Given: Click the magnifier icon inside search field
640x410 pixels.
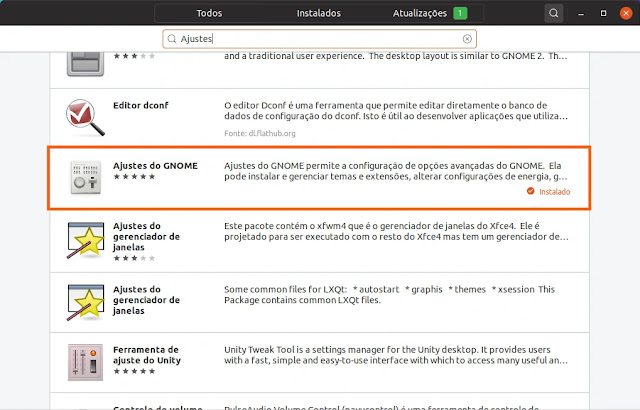Looking at the screenshot, I should pos(172,39).
